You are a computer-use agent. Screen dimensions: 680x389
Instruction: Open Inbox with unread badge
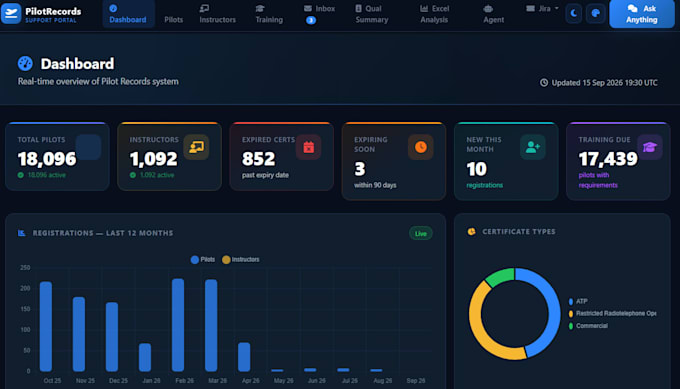pos(319,14)
